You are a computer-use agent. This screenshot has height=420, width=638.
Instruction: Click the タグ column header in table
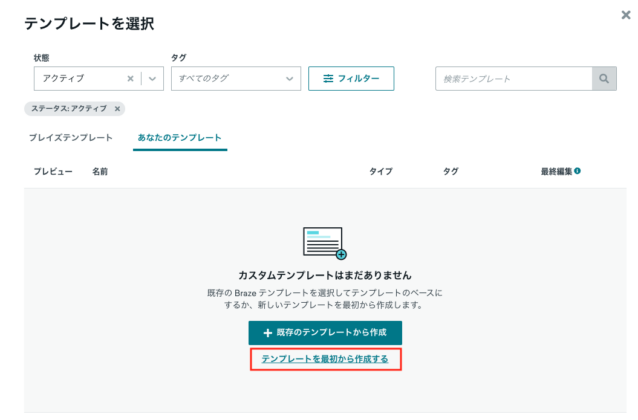click(450, 172)
